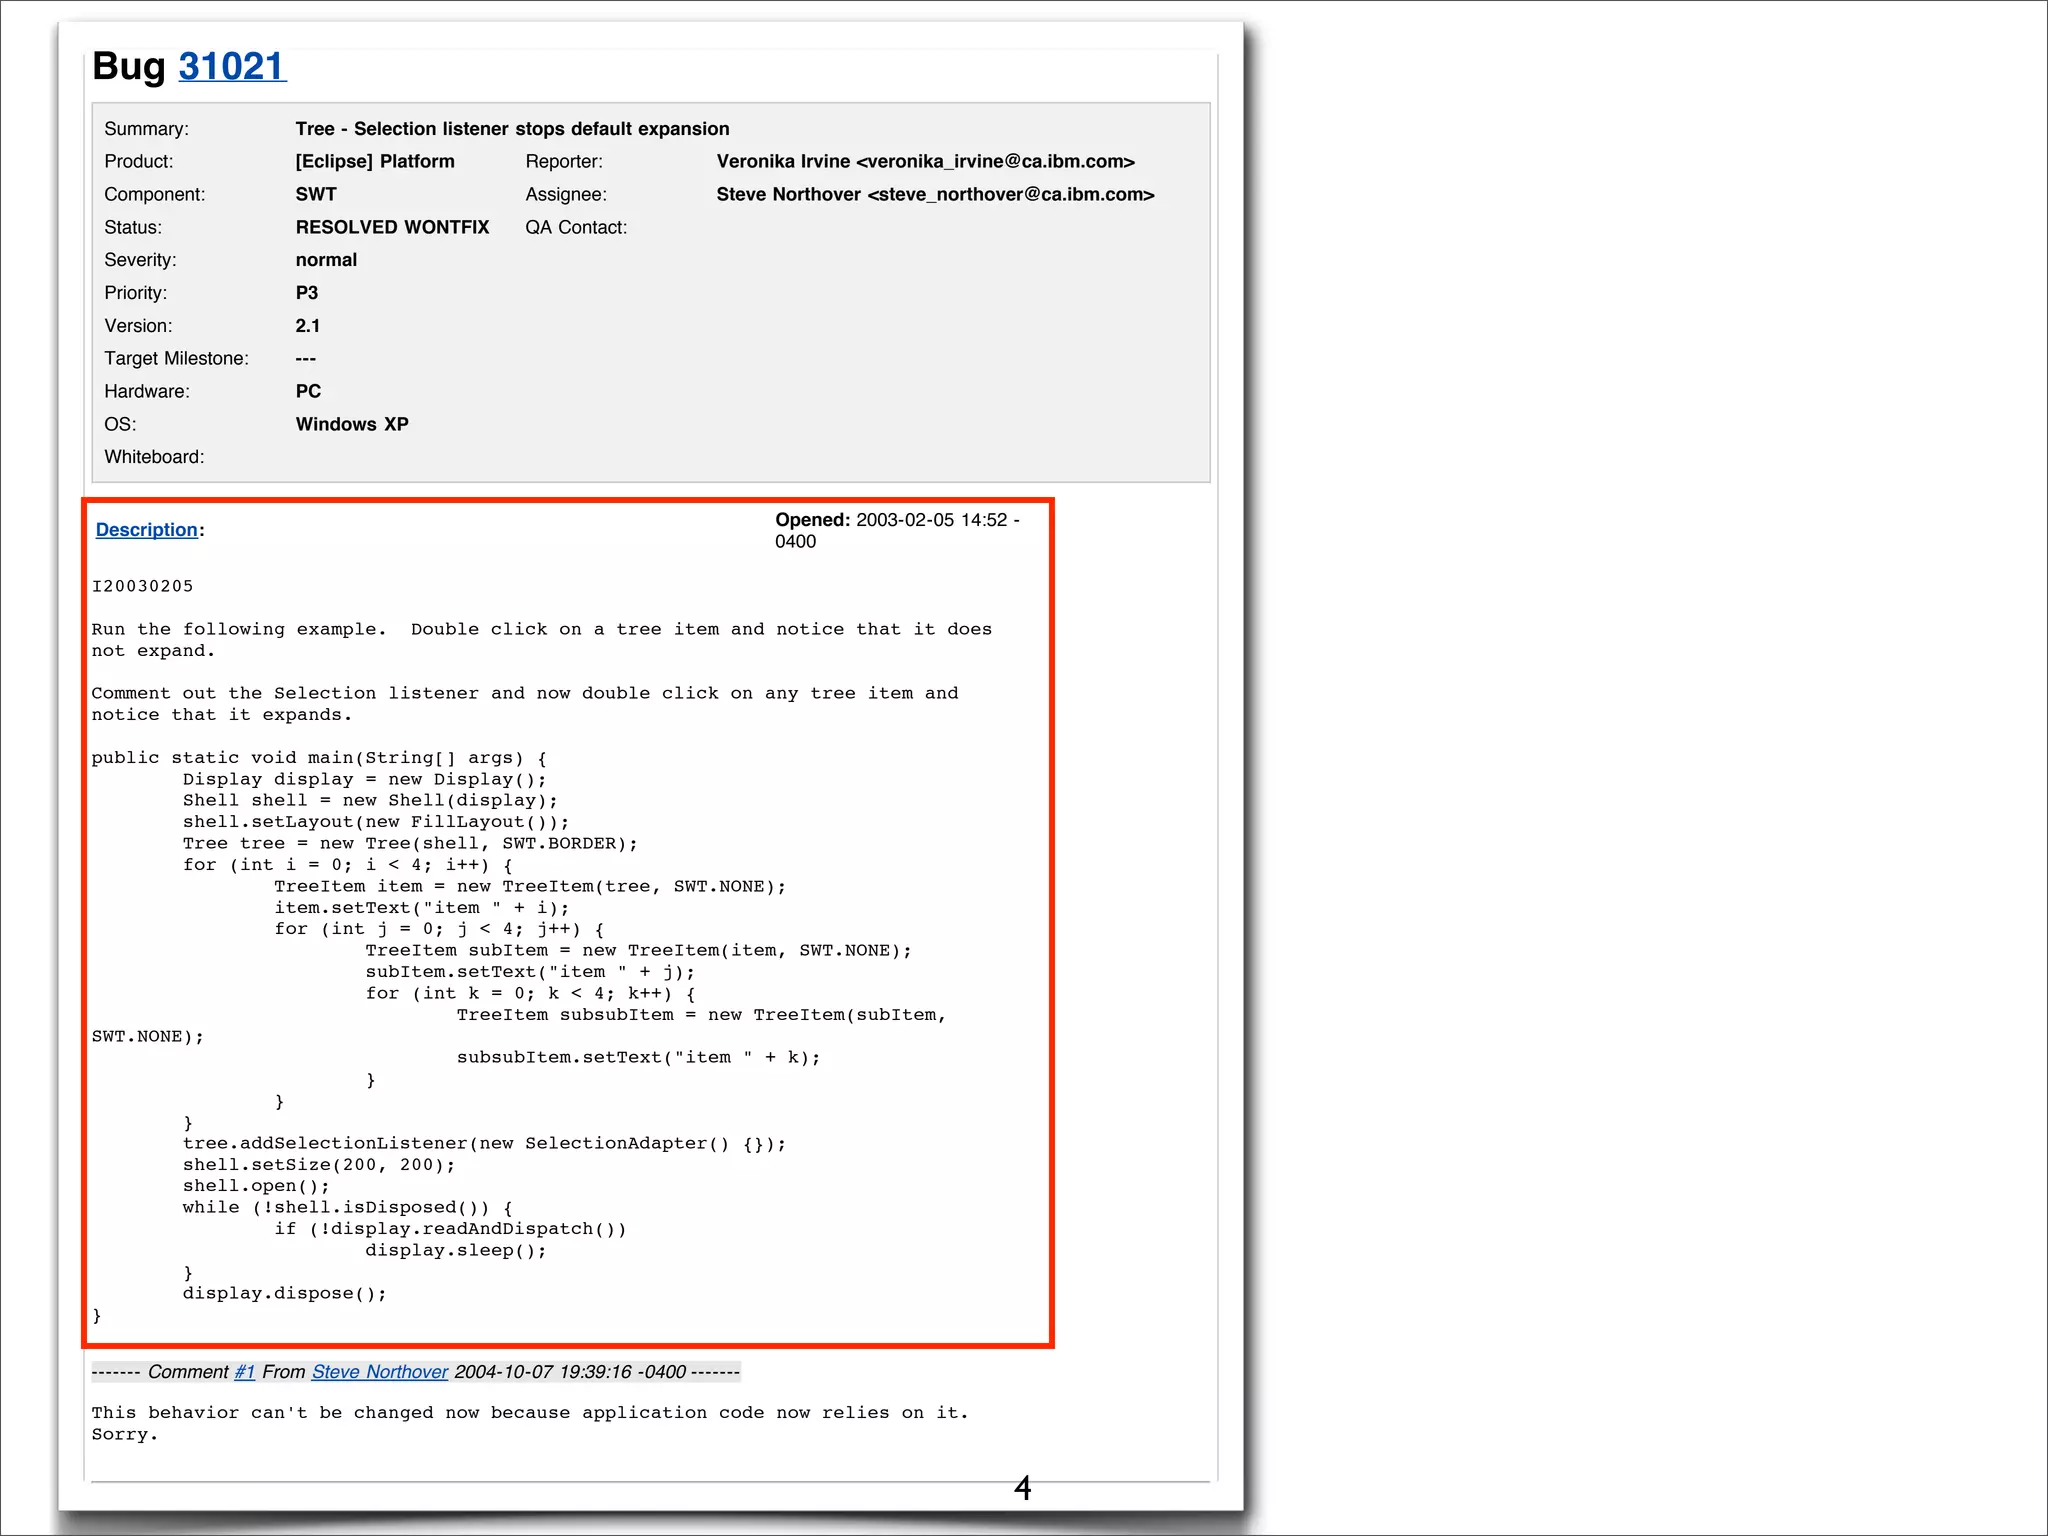Click priority value 'P3'
Image resolution: width=2048 pixels, height=1536 pixels.
(x=307, y=293)
